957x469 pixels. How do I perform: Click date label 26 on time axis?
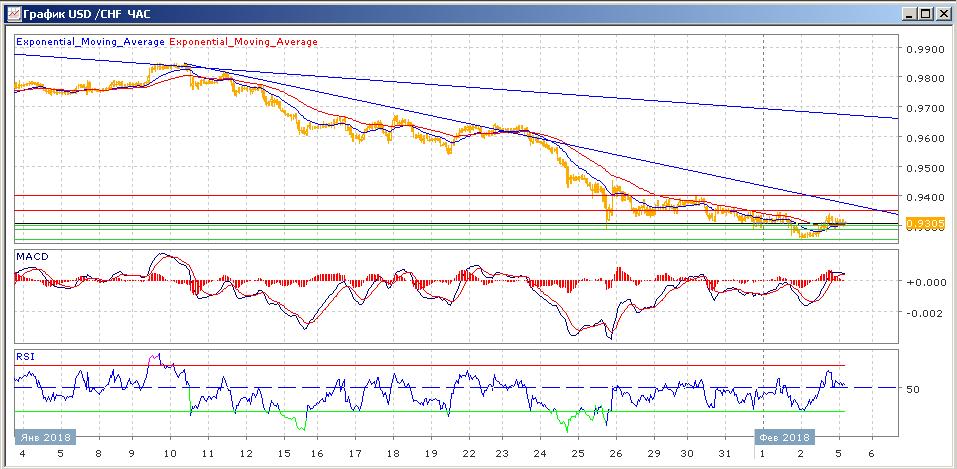coord(616,454)
